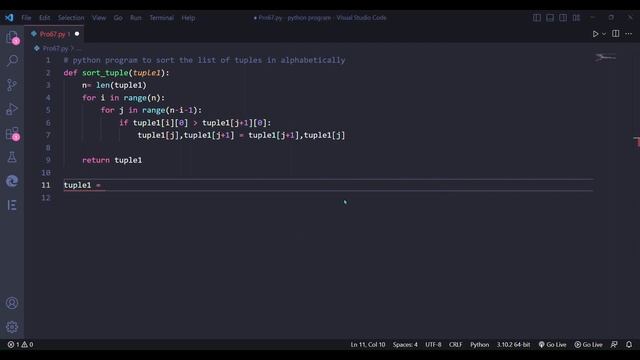Viewport: 640px width, 360px height.
Task: Open the Extensions view
Action: (x=12, y=133)
